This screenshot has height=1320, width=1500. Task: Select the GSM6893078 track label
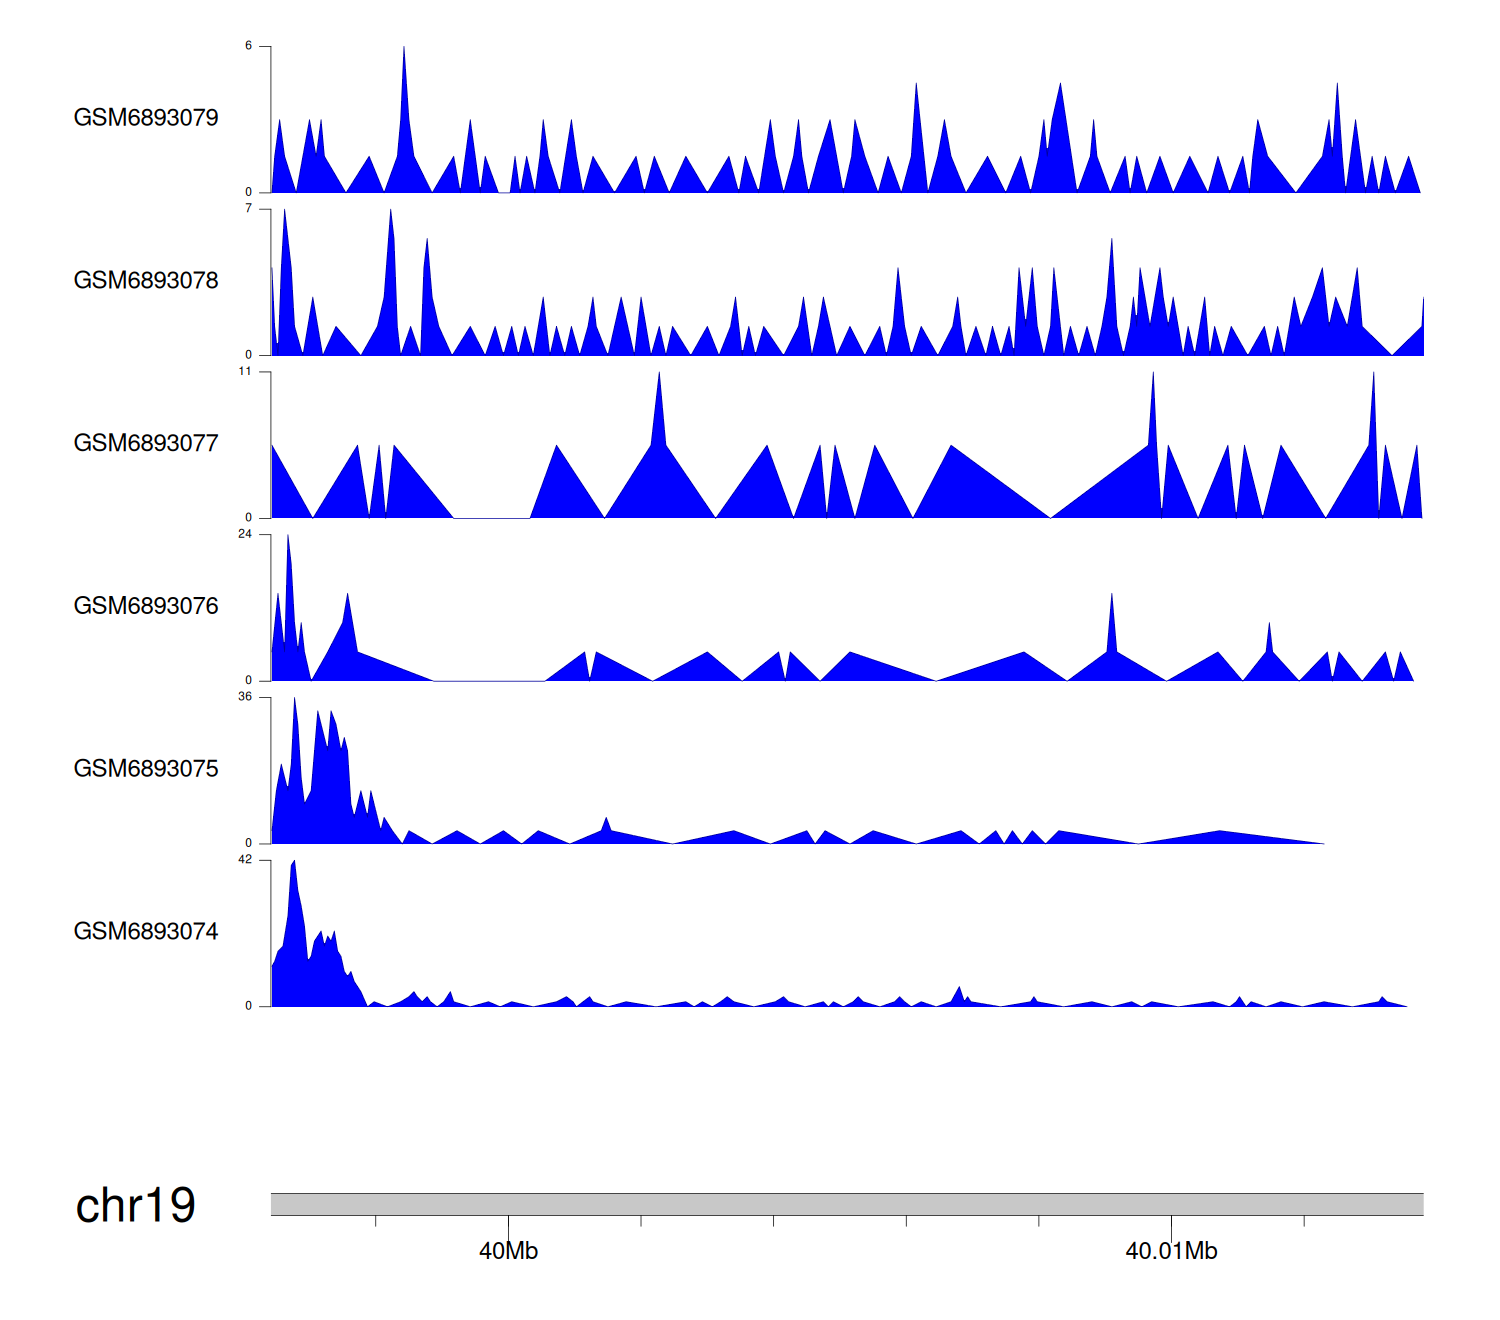tap(146, 281)
